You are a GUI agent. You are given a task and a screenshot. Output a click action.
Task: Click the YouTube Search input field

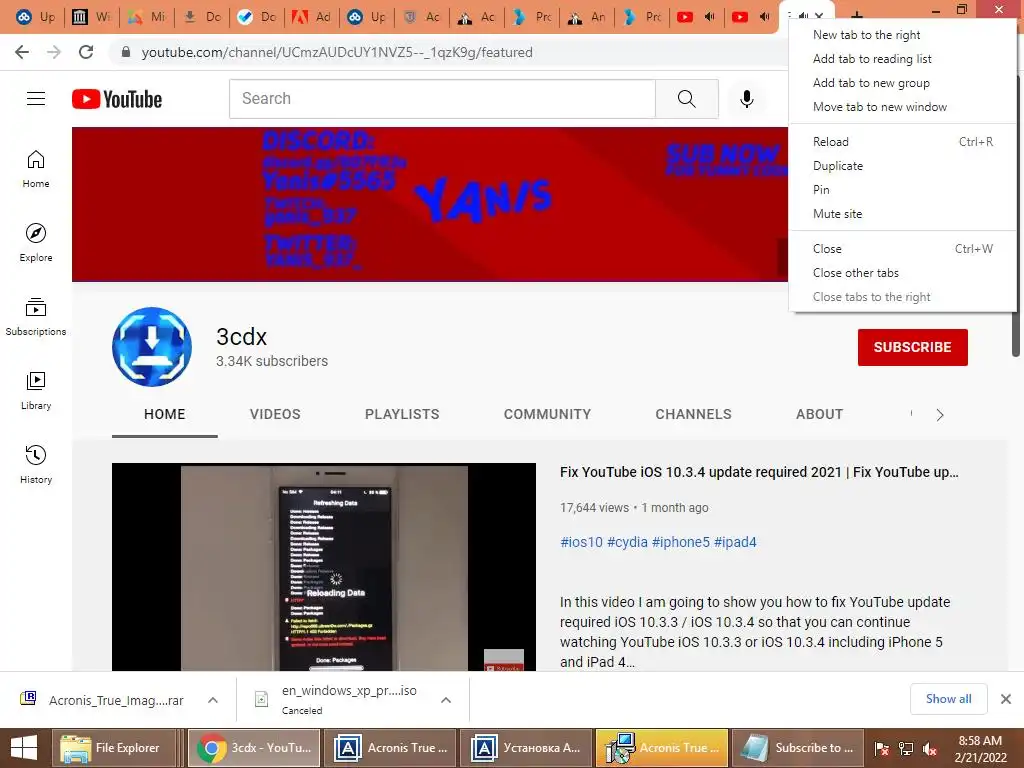click(442, 99)
